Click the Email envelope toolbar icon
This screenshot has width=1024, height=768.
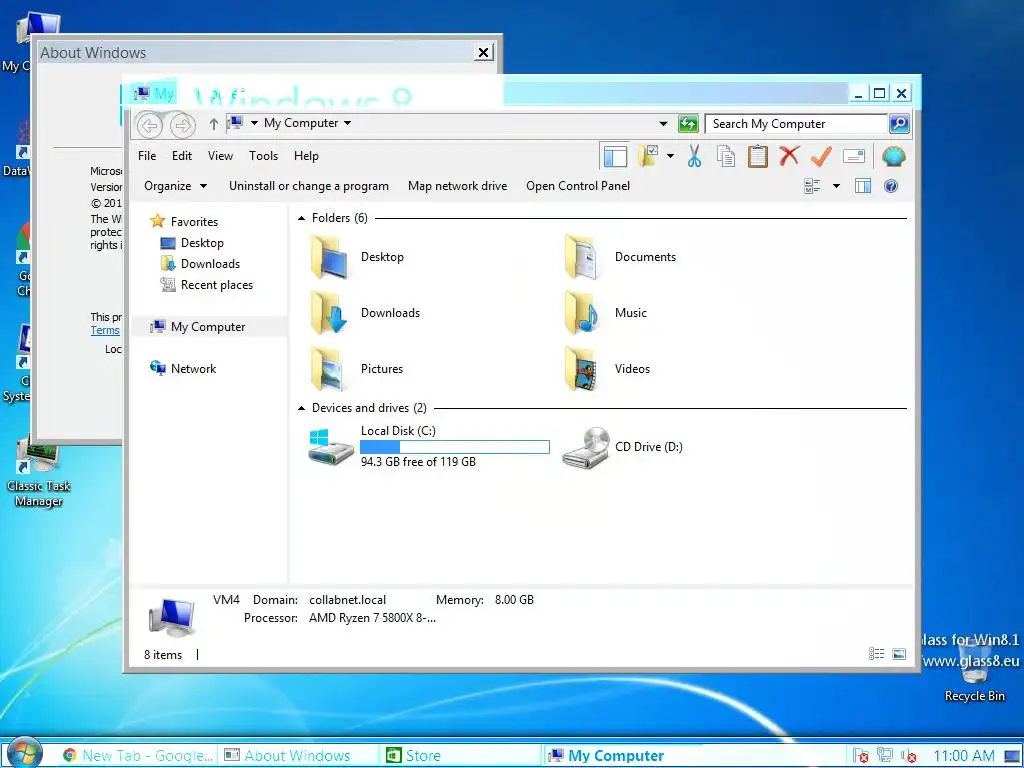(854, 156)
